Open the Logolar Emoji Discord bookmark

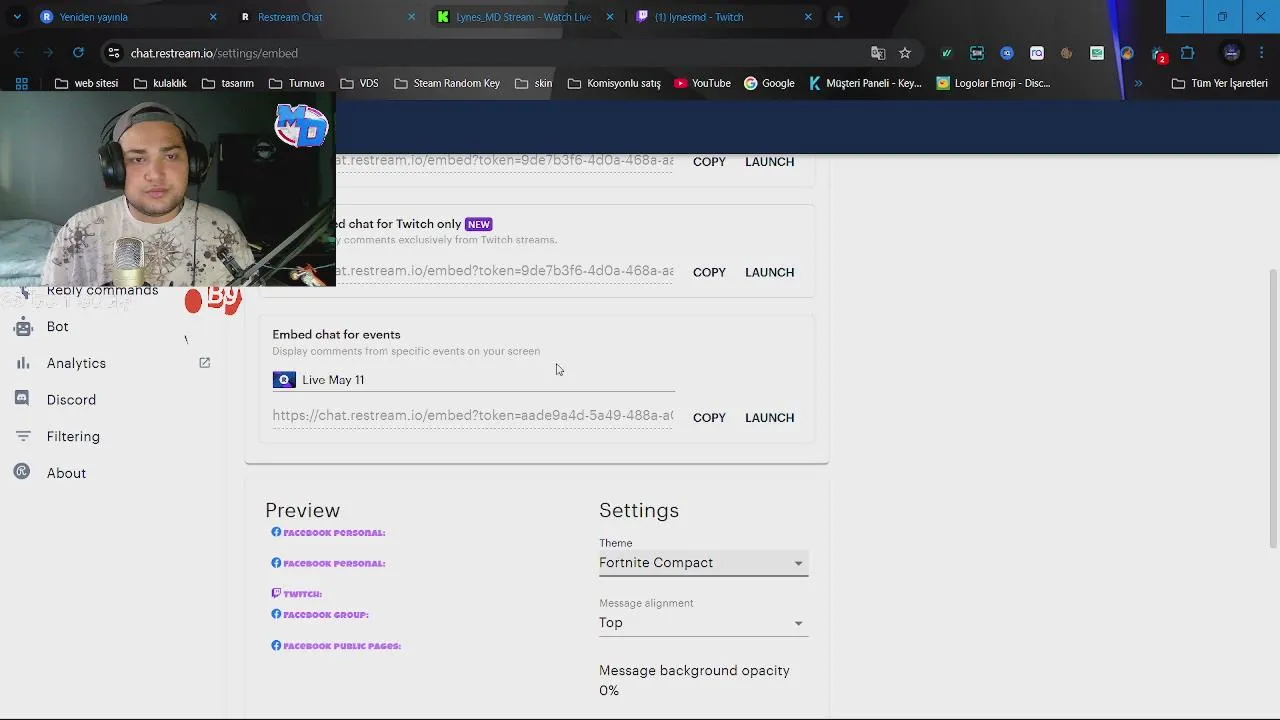993,83
